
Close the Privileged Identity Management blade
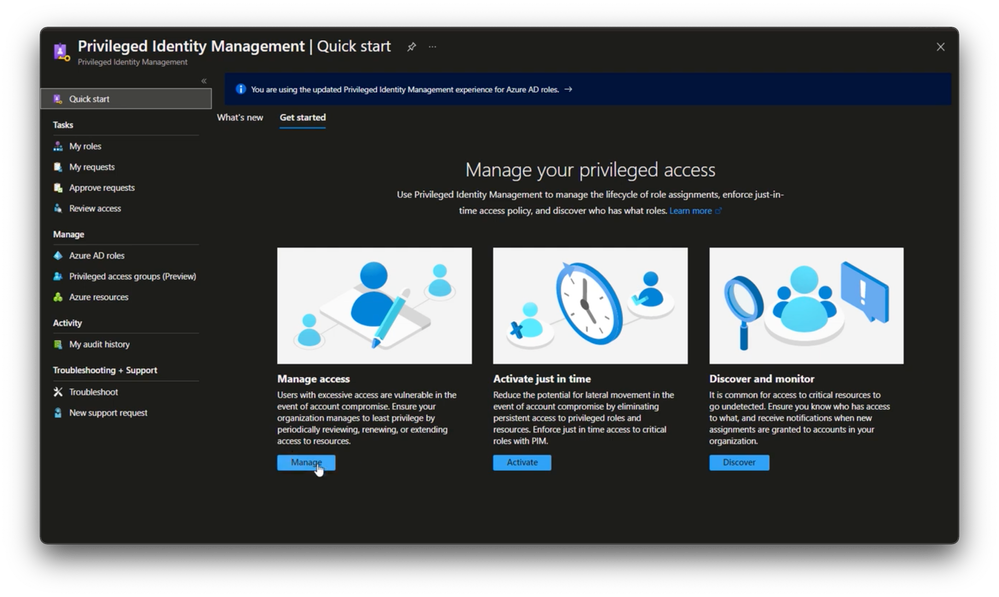(x=940, y=47)
